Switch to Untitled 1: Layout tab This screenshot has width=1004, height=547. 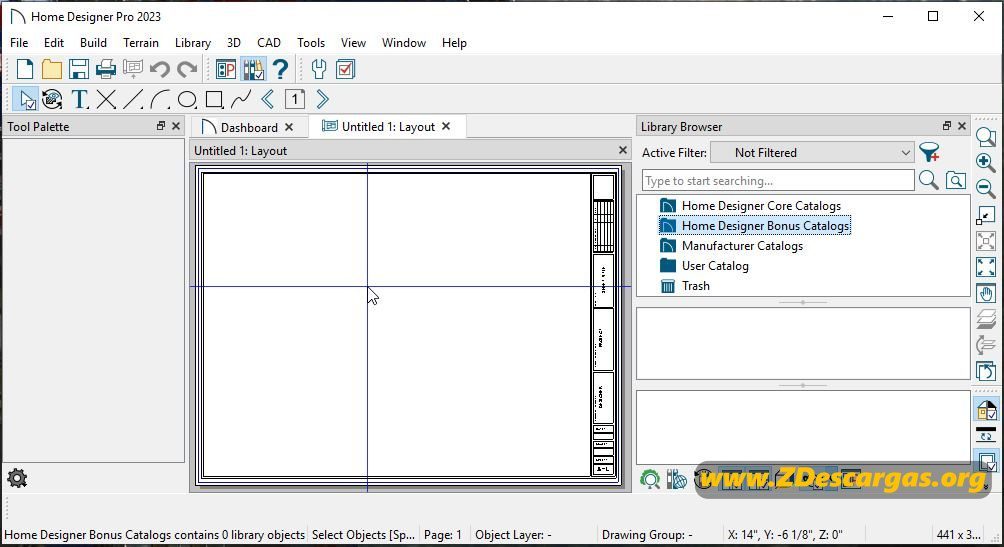(388, 127)
